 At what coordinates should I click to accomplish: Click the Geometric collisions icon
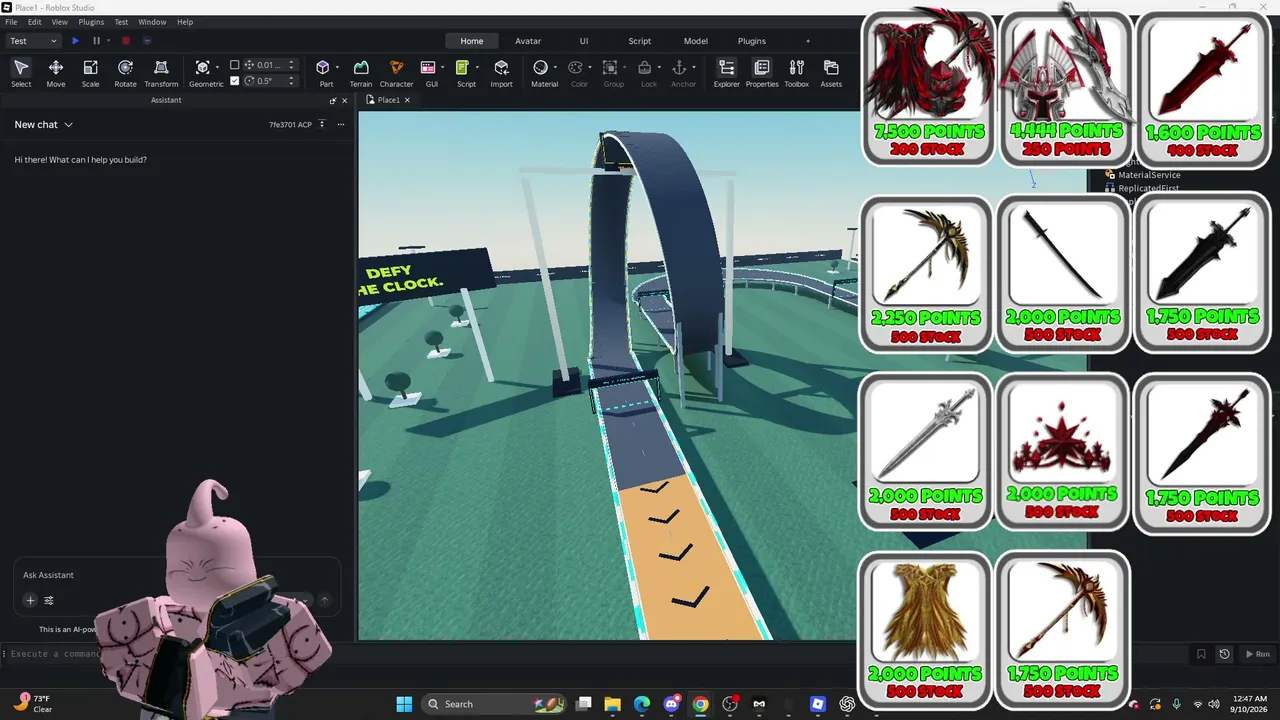click(x=202, y=67)
